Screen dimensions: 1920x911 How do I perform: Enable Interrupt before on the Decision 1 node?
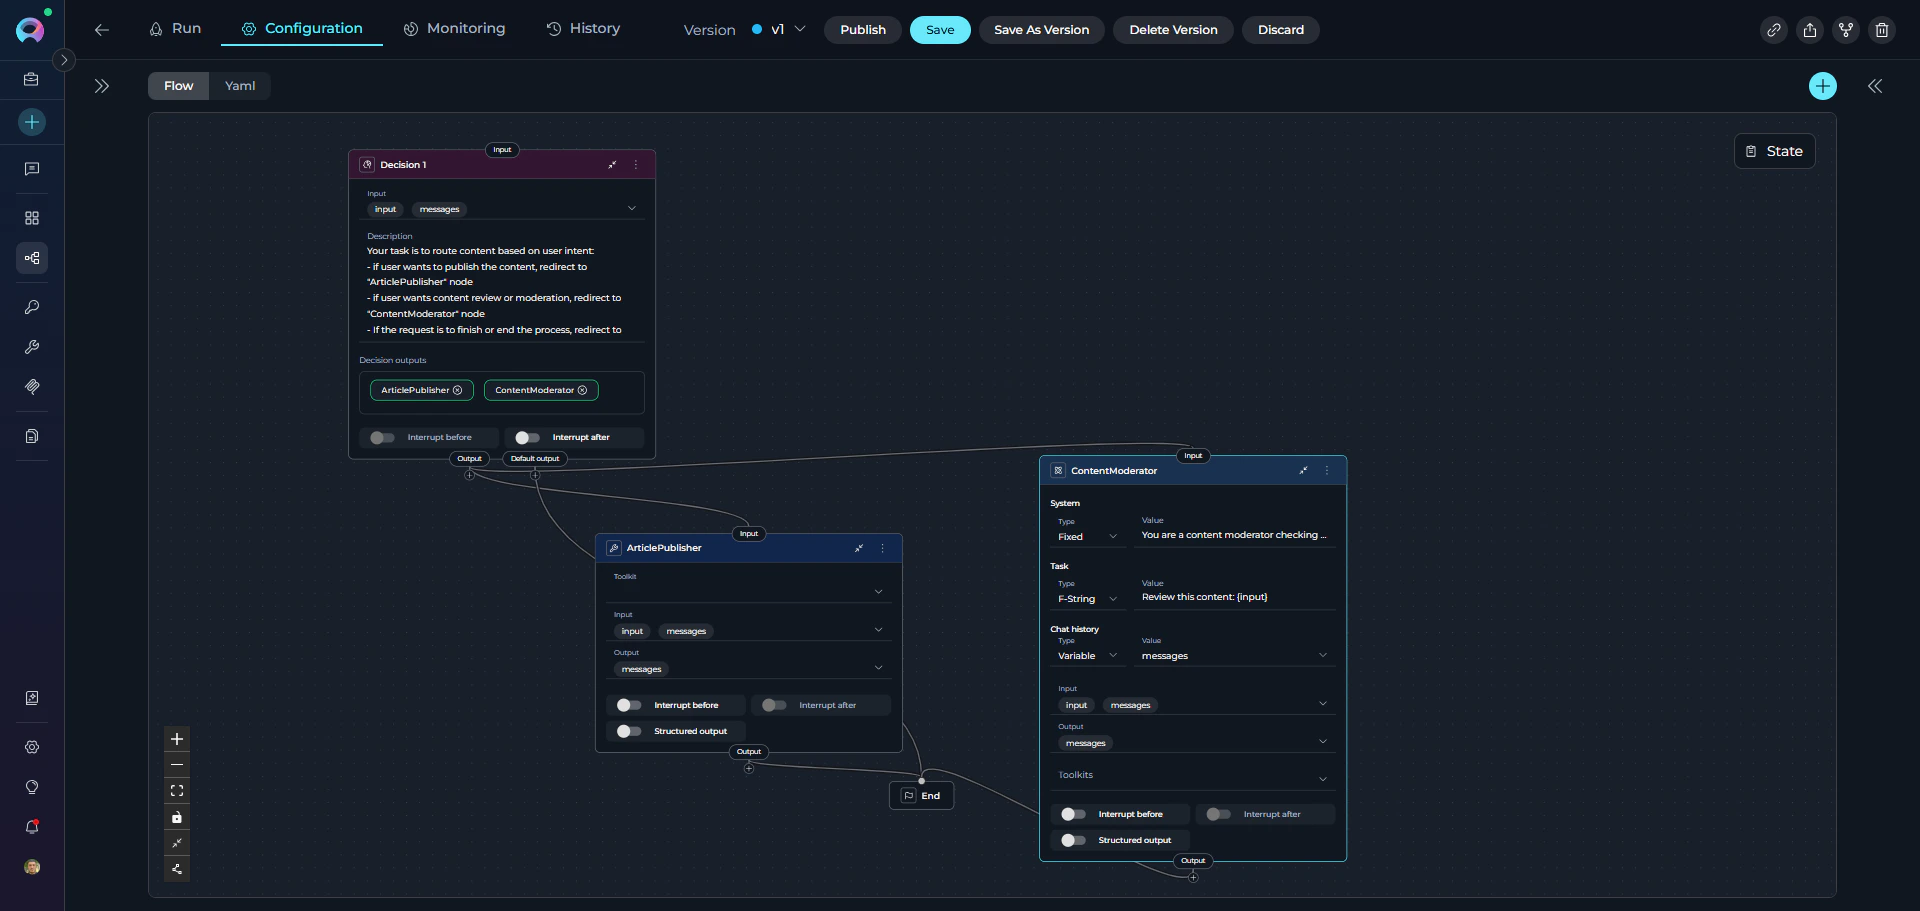383,438
